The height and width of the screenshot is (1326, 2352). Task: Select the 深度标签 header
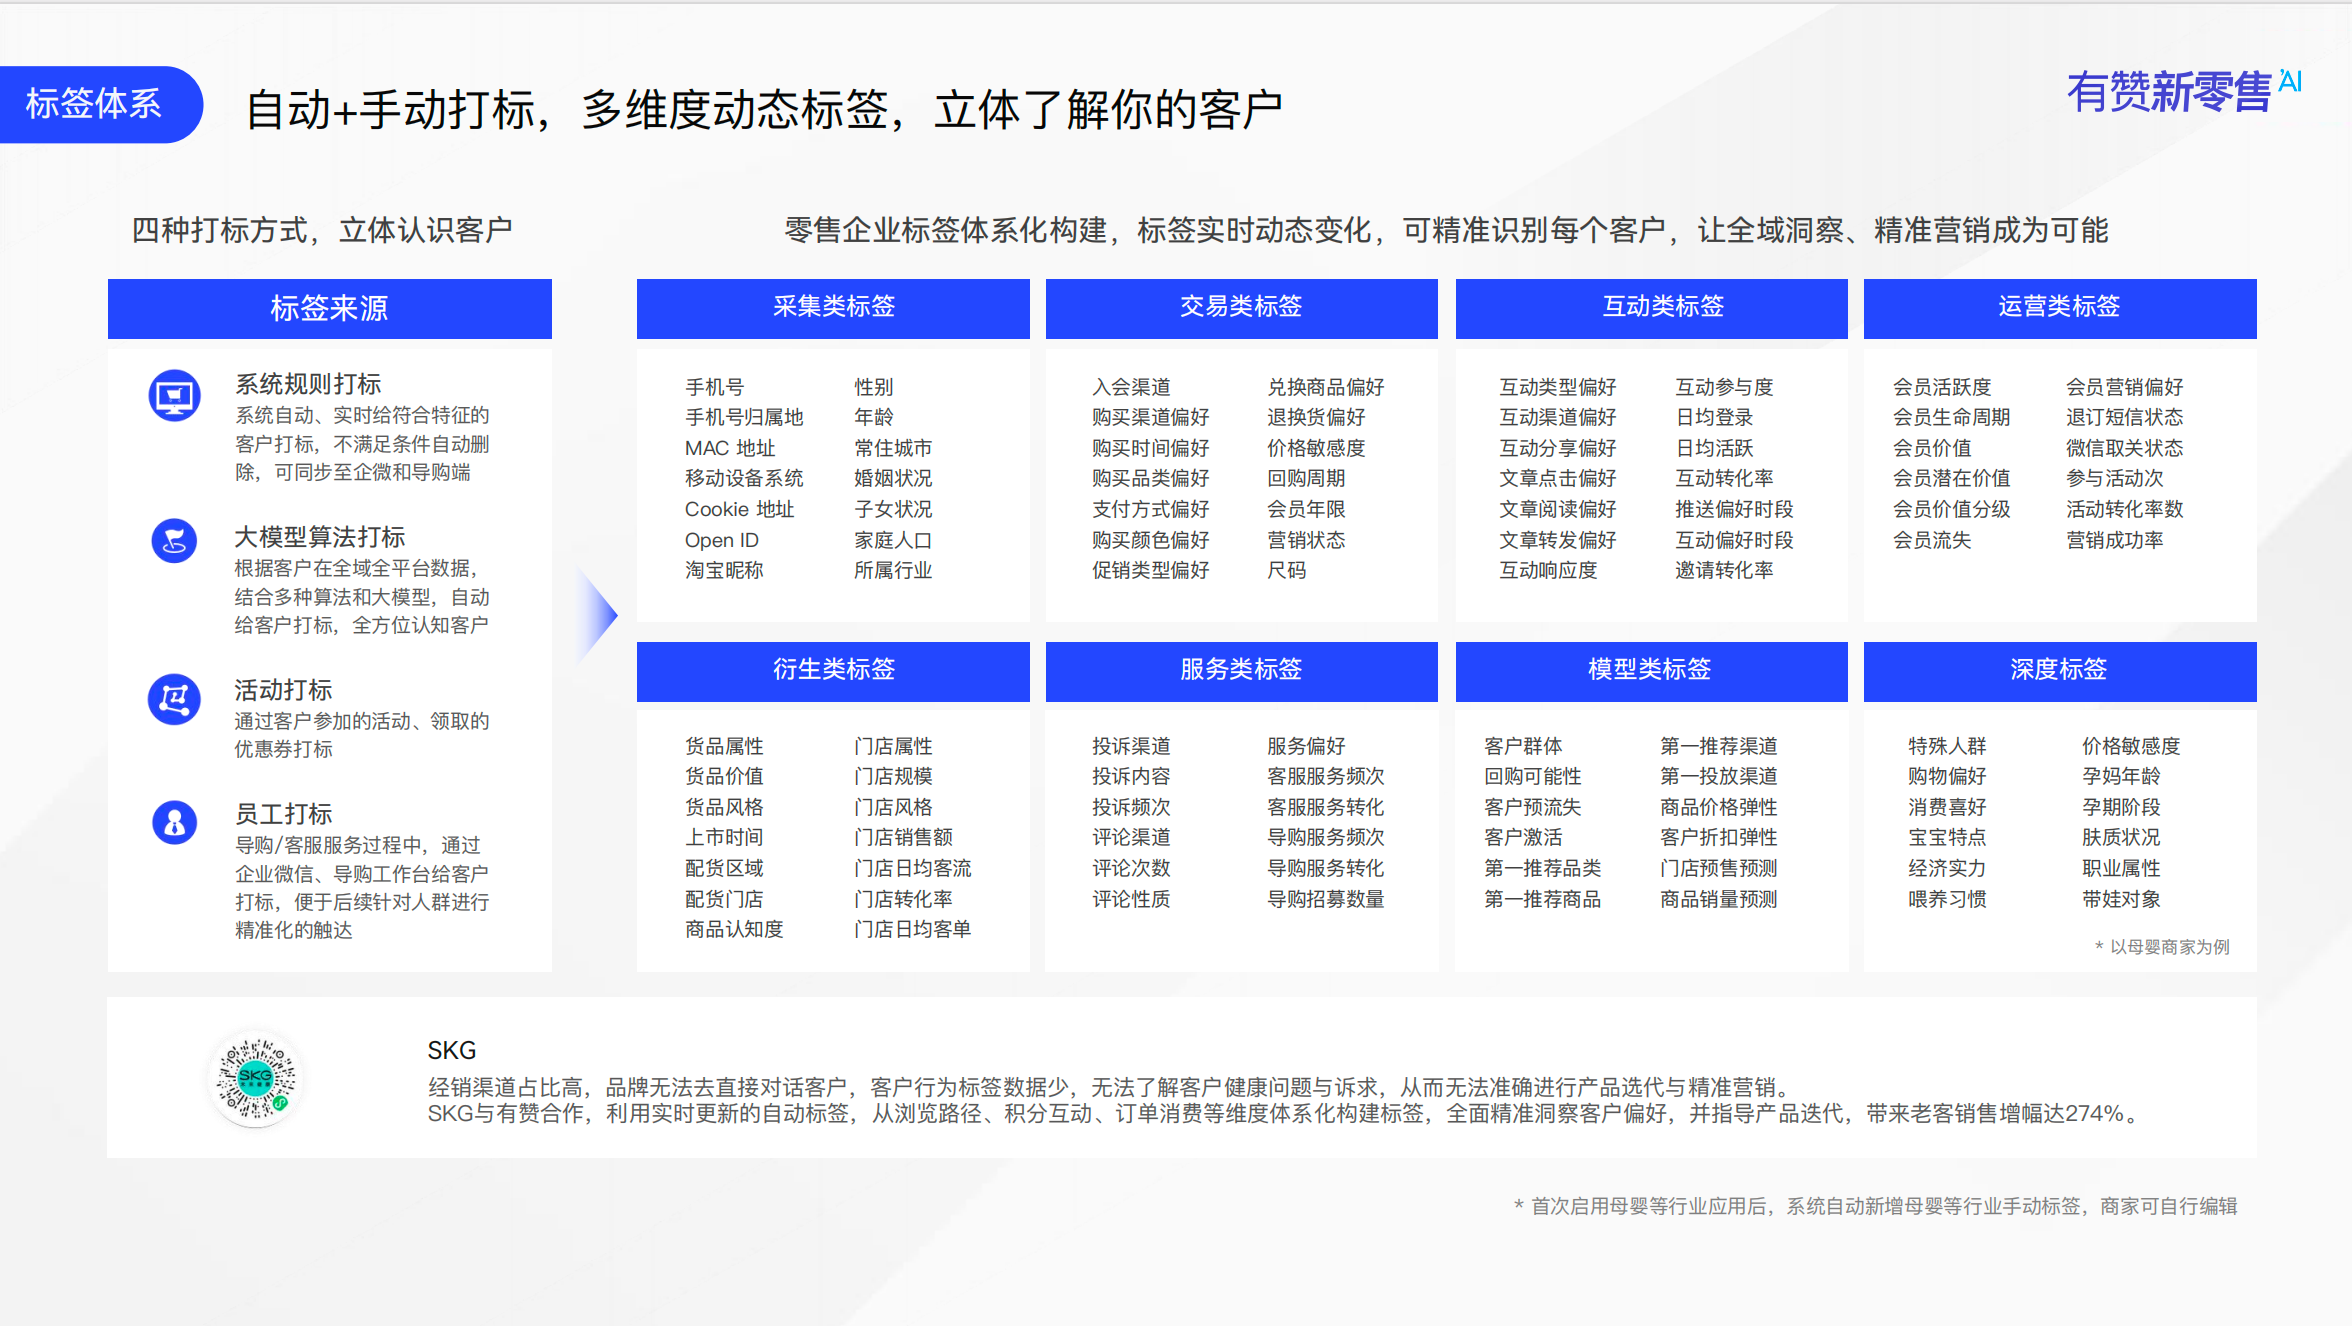[x=2060, y=671]
